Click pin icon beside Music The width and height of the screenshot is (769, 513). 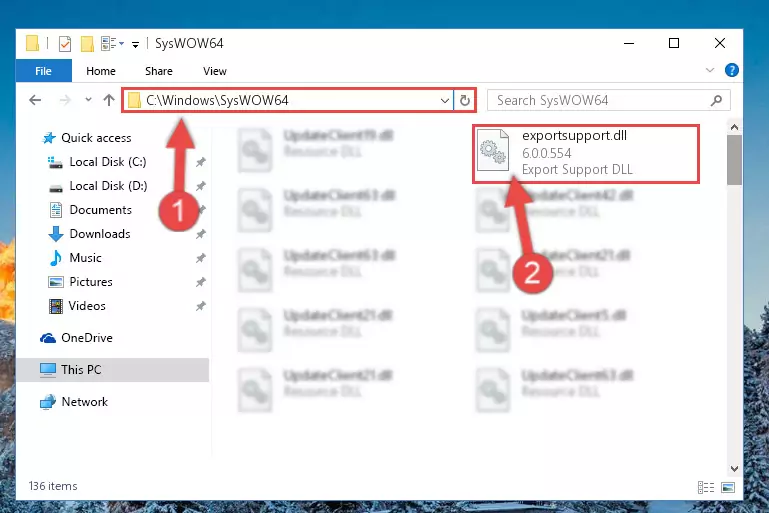(x=201, y=258)
